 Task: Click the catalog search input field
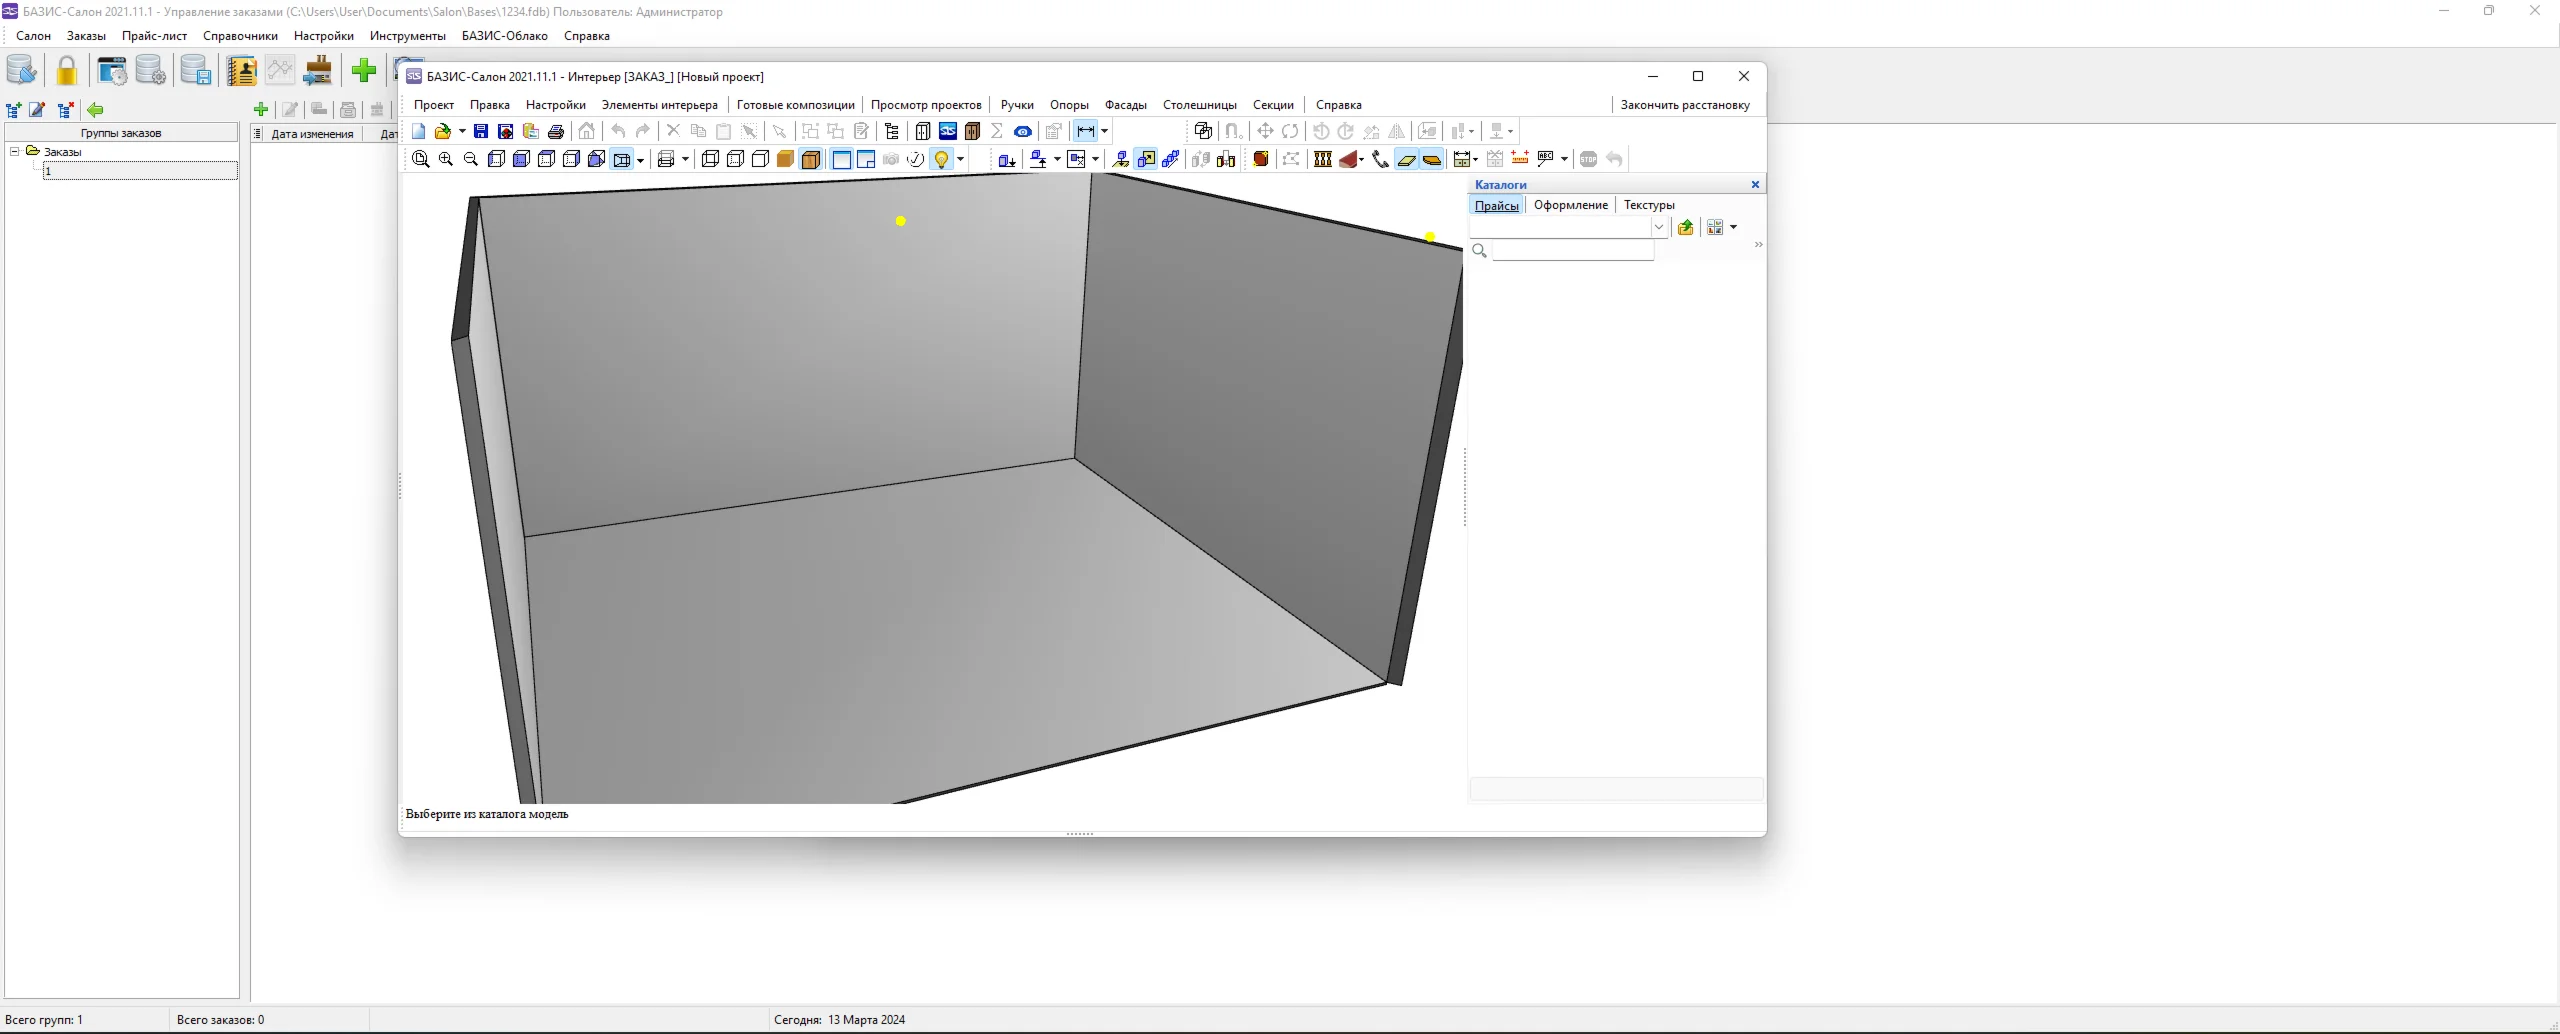pos(1572,251)
